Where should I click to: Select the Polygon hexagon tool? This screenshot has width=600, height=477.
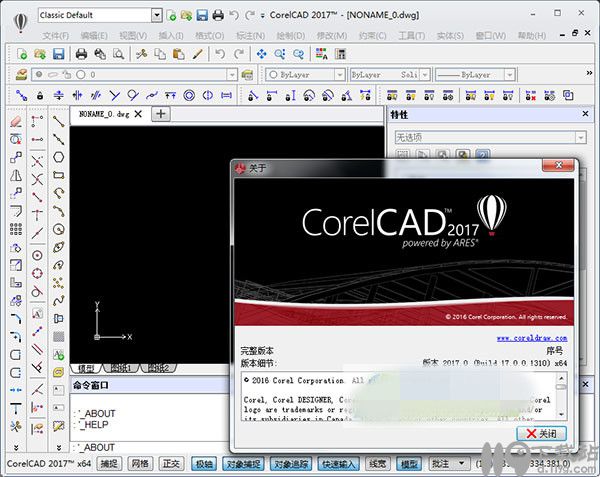tap(58, 157)
